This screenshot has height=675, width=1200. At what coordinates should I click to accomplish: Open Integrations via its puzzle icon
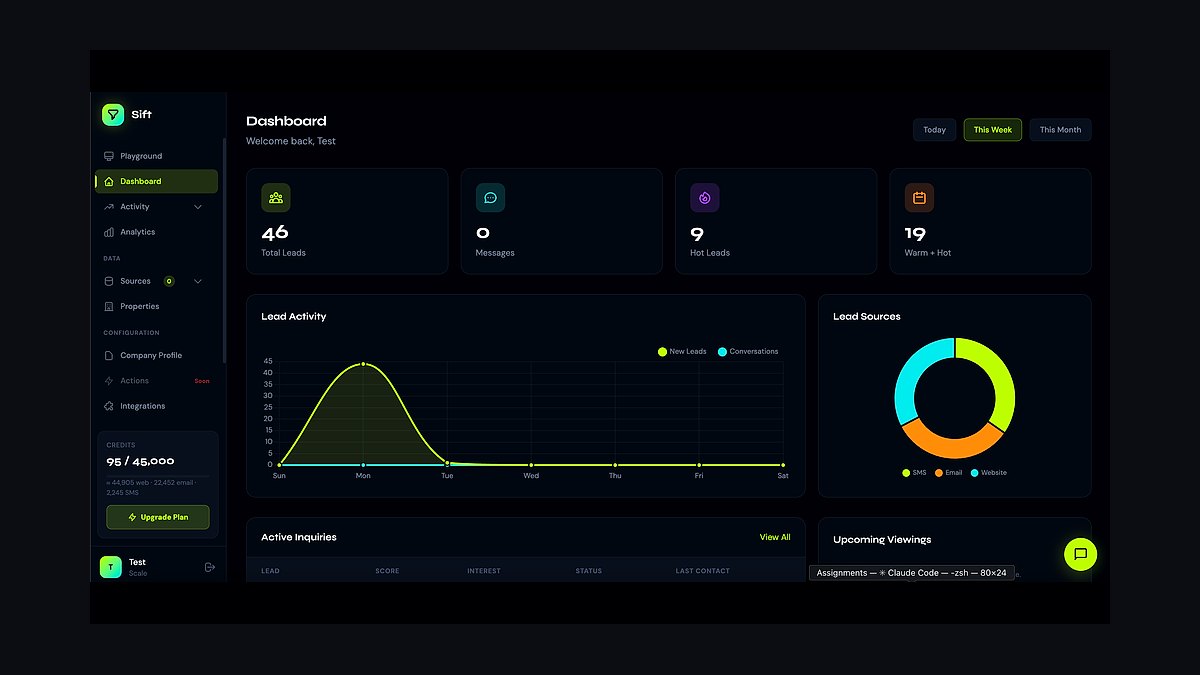(109, 406)
